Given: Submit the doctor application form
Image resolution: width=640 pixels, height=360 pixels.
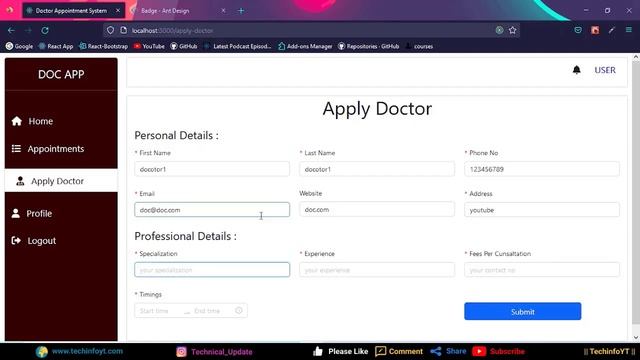Looking at the screenshot, I should [x=522, y=311].
